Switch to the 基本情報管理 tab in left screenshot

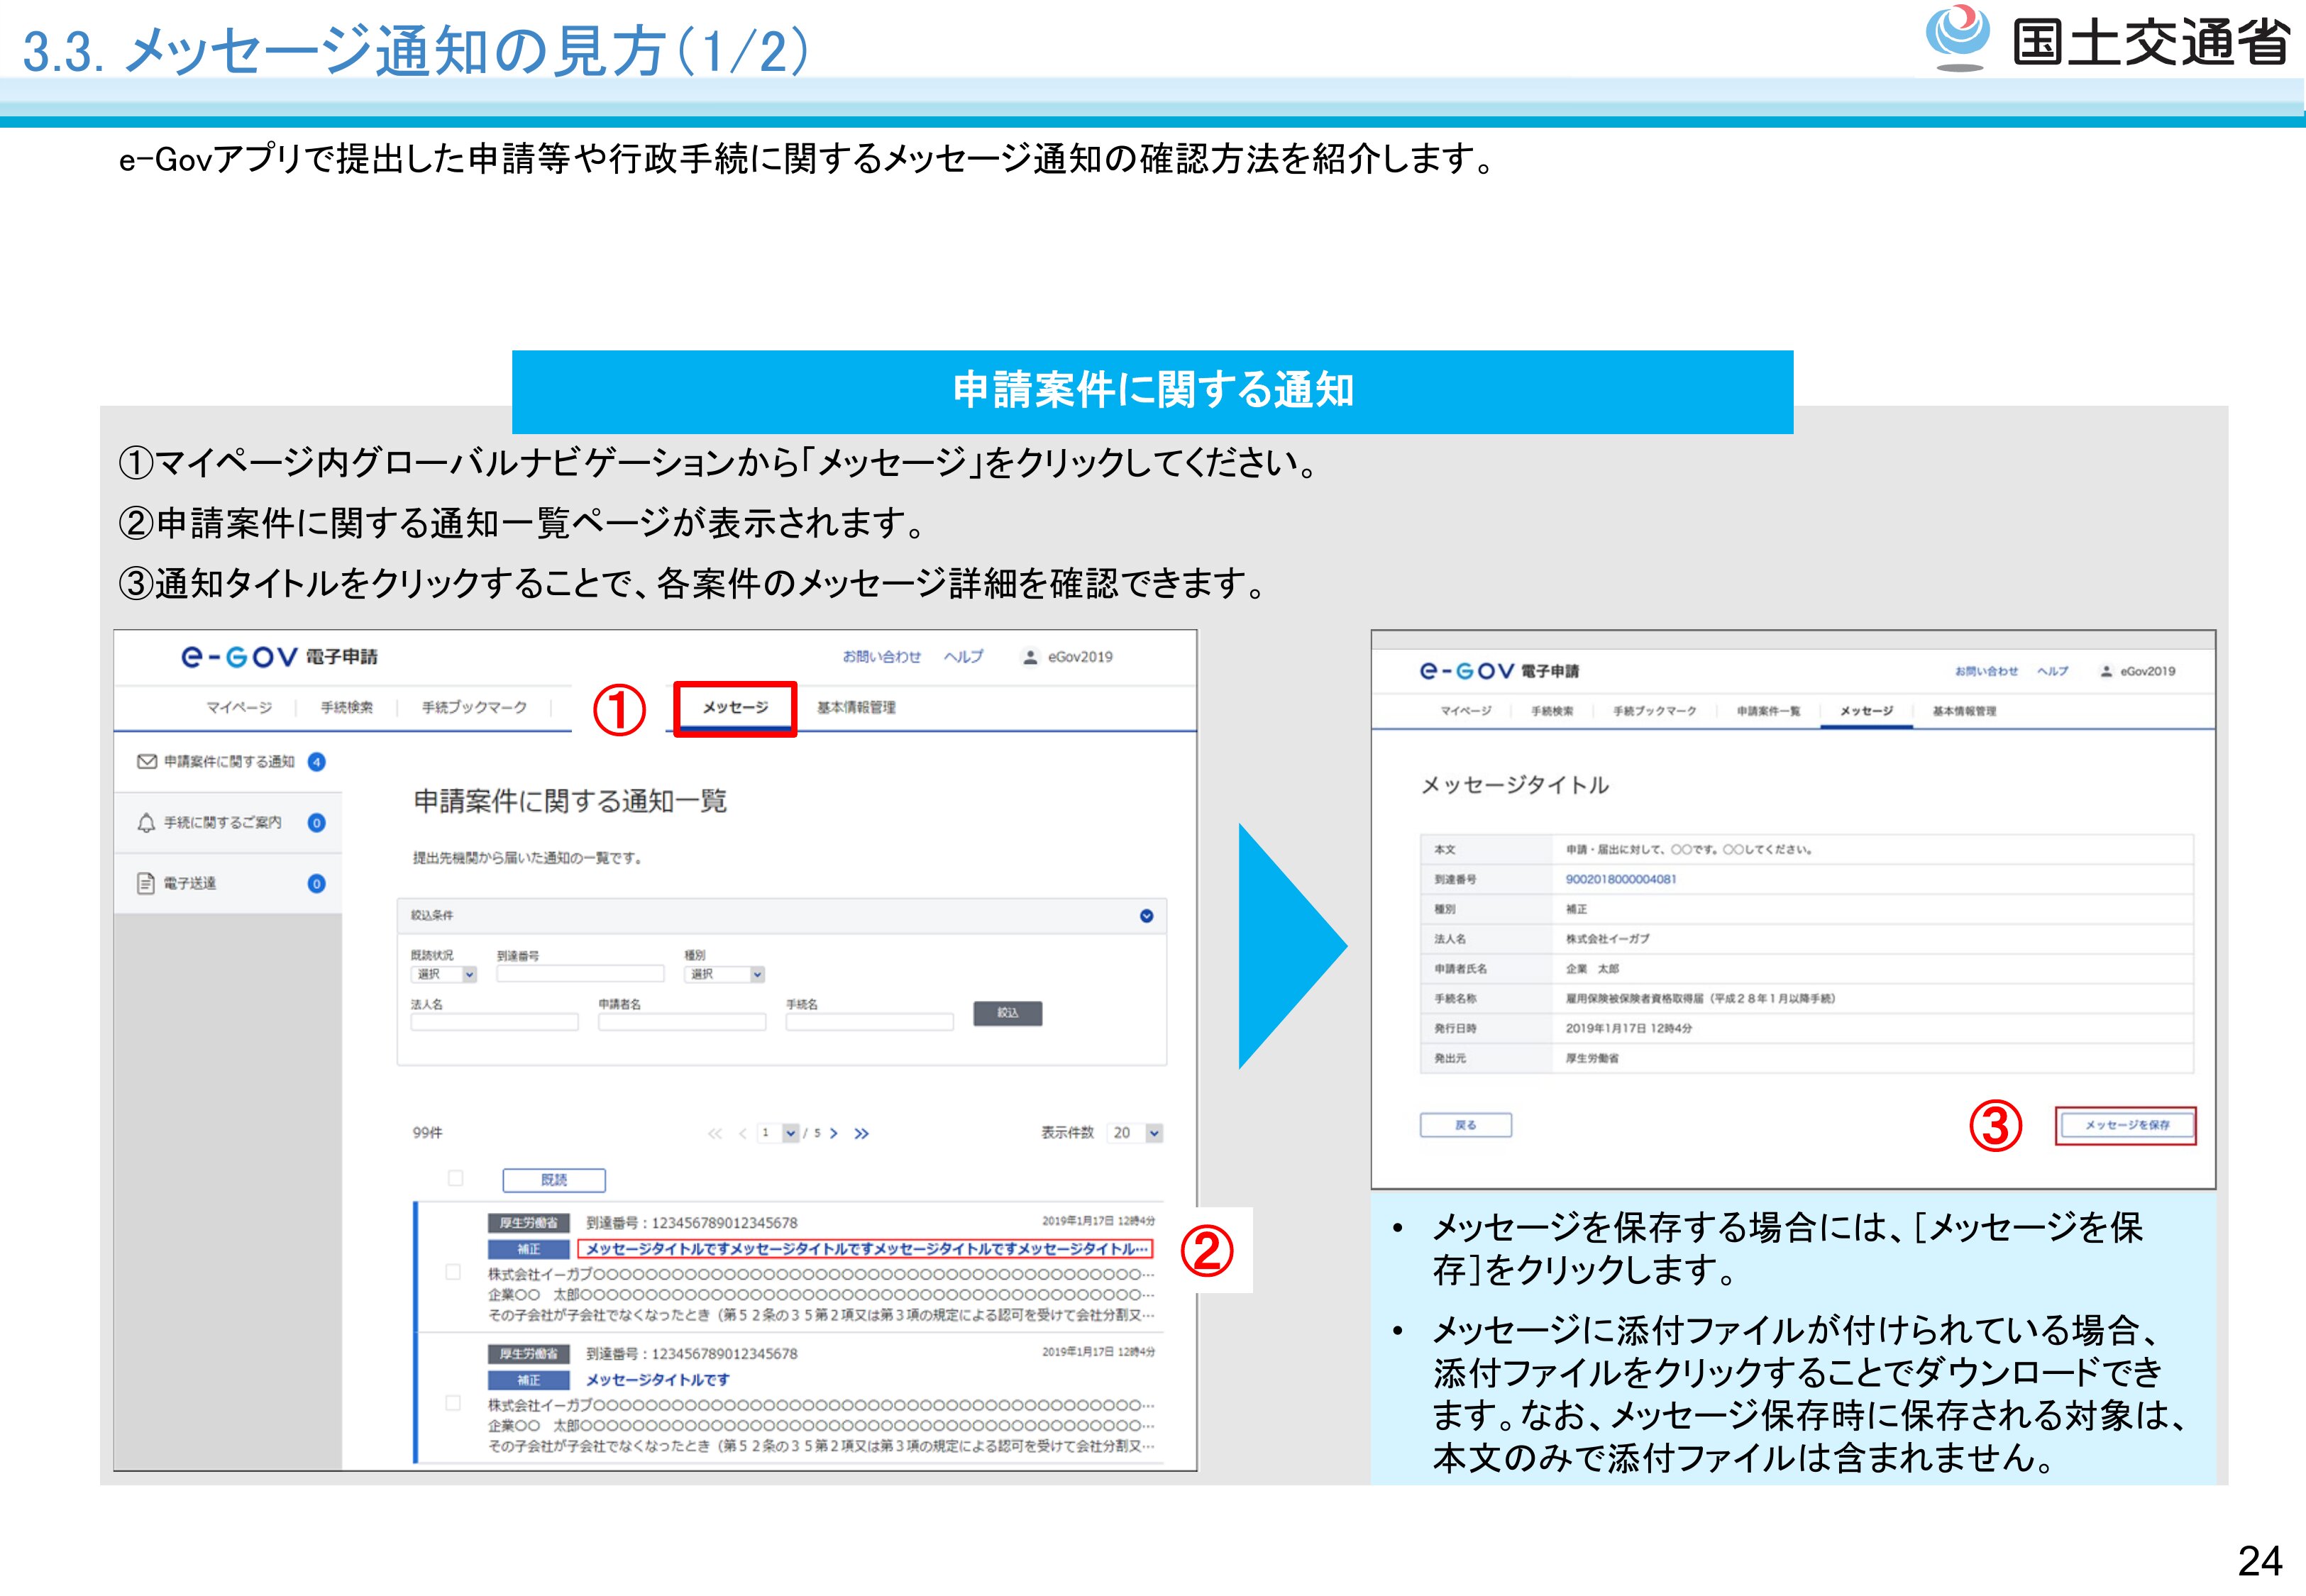(856, 708)
